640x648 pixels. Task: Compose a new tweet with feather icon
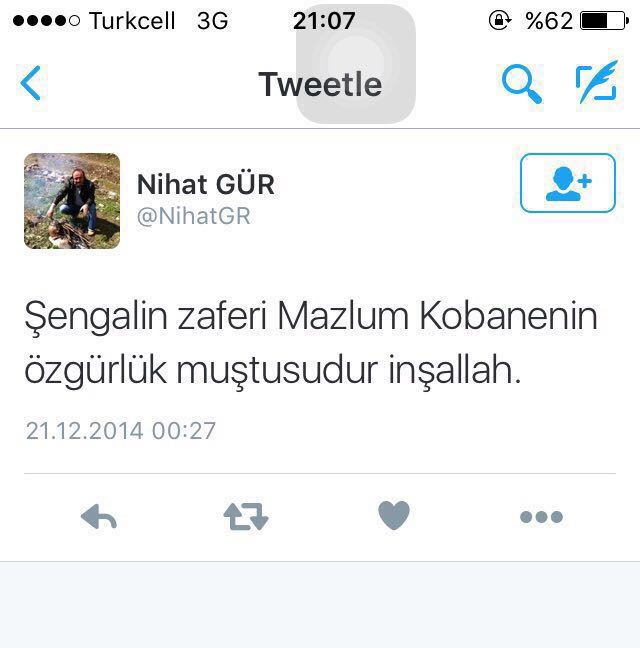pyautogui.click(x=597, y=82)
